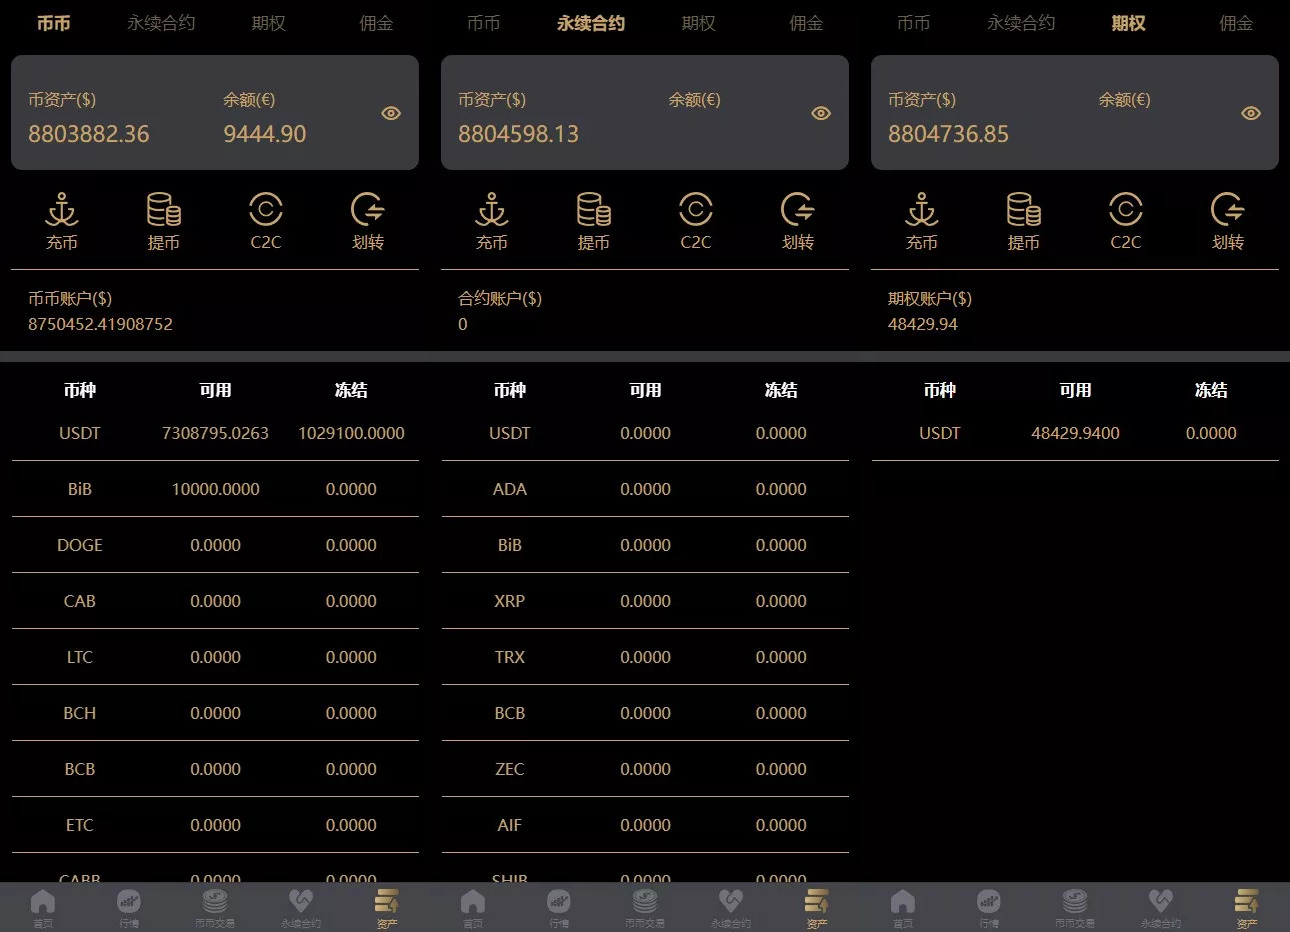Toggle the eye icon beside 余额(€) balance
The height and width of the screenshot is (932, 1290).
pyautogui.click(x=390, y=113)
